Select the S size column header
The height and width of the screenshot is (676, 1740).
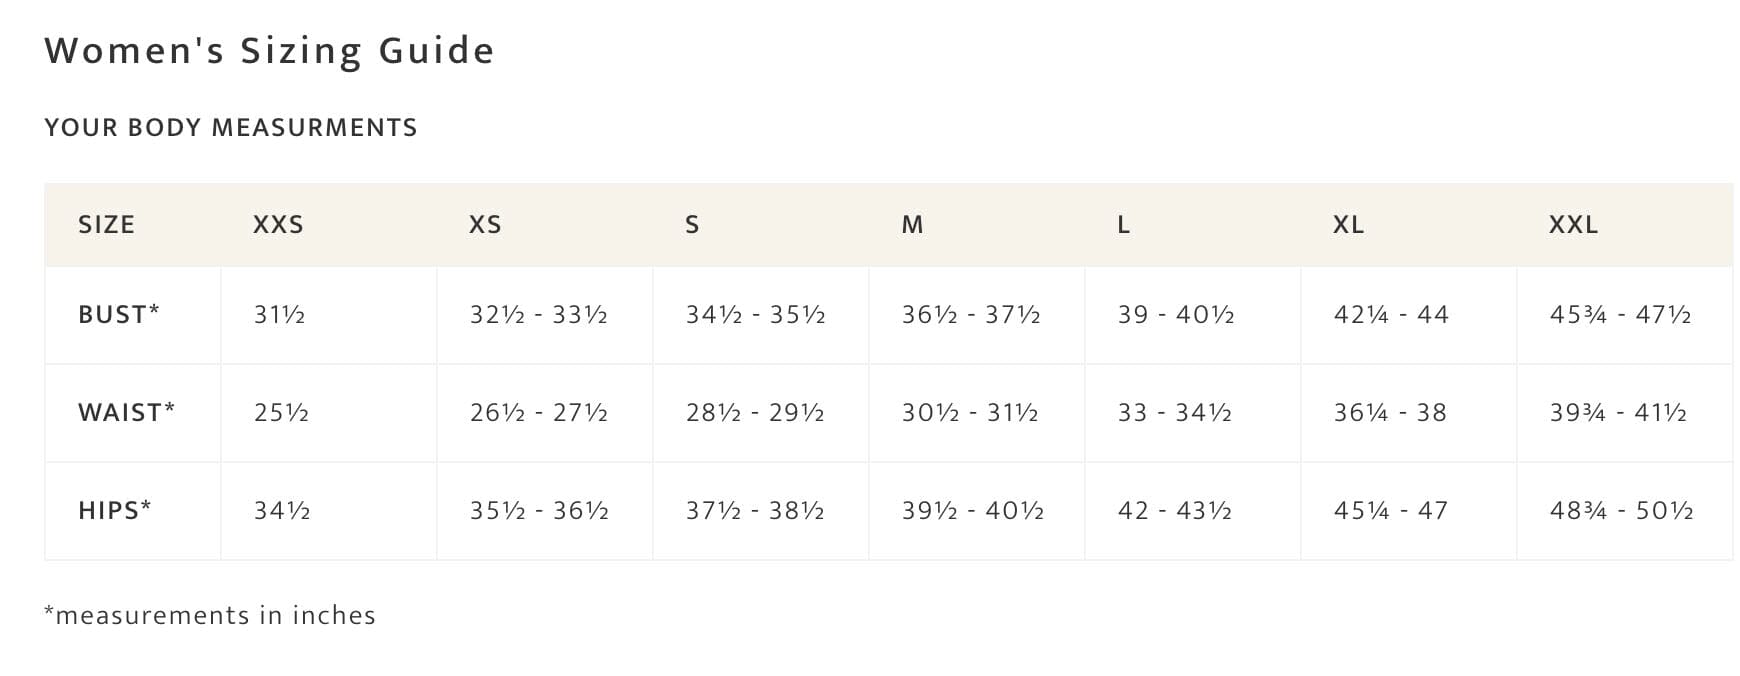(692, 225)
